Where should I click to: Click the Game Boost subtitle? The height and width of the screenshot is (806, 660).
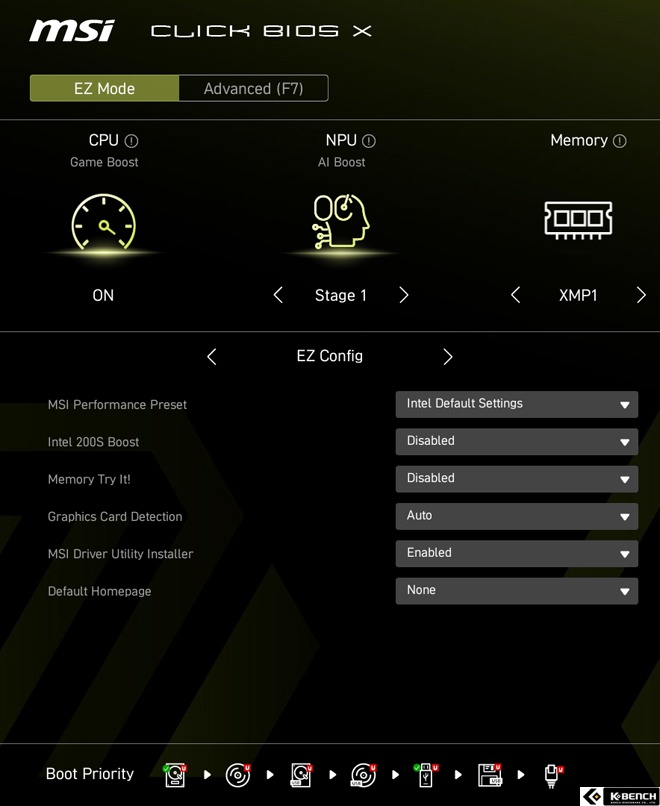(x=104, y=162)
